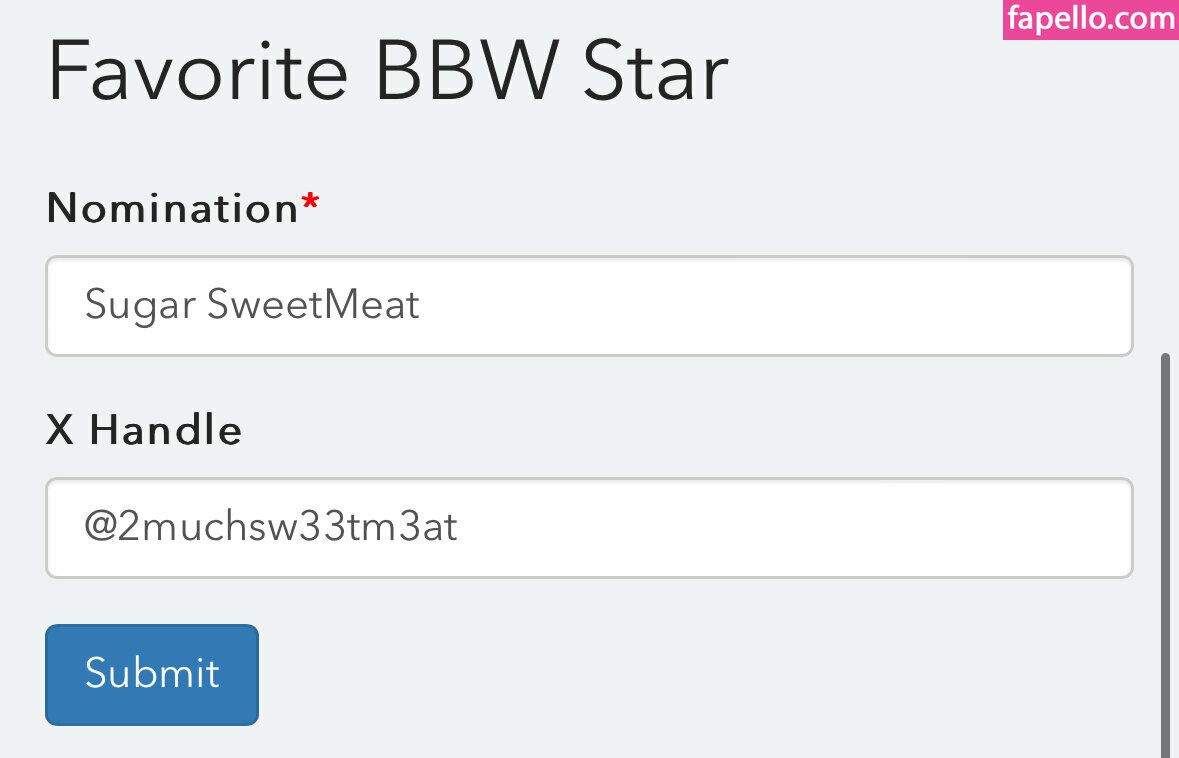Focus the X Handle input field
The width and height of the screenshot is (1179, 758).
coord(588,527)
